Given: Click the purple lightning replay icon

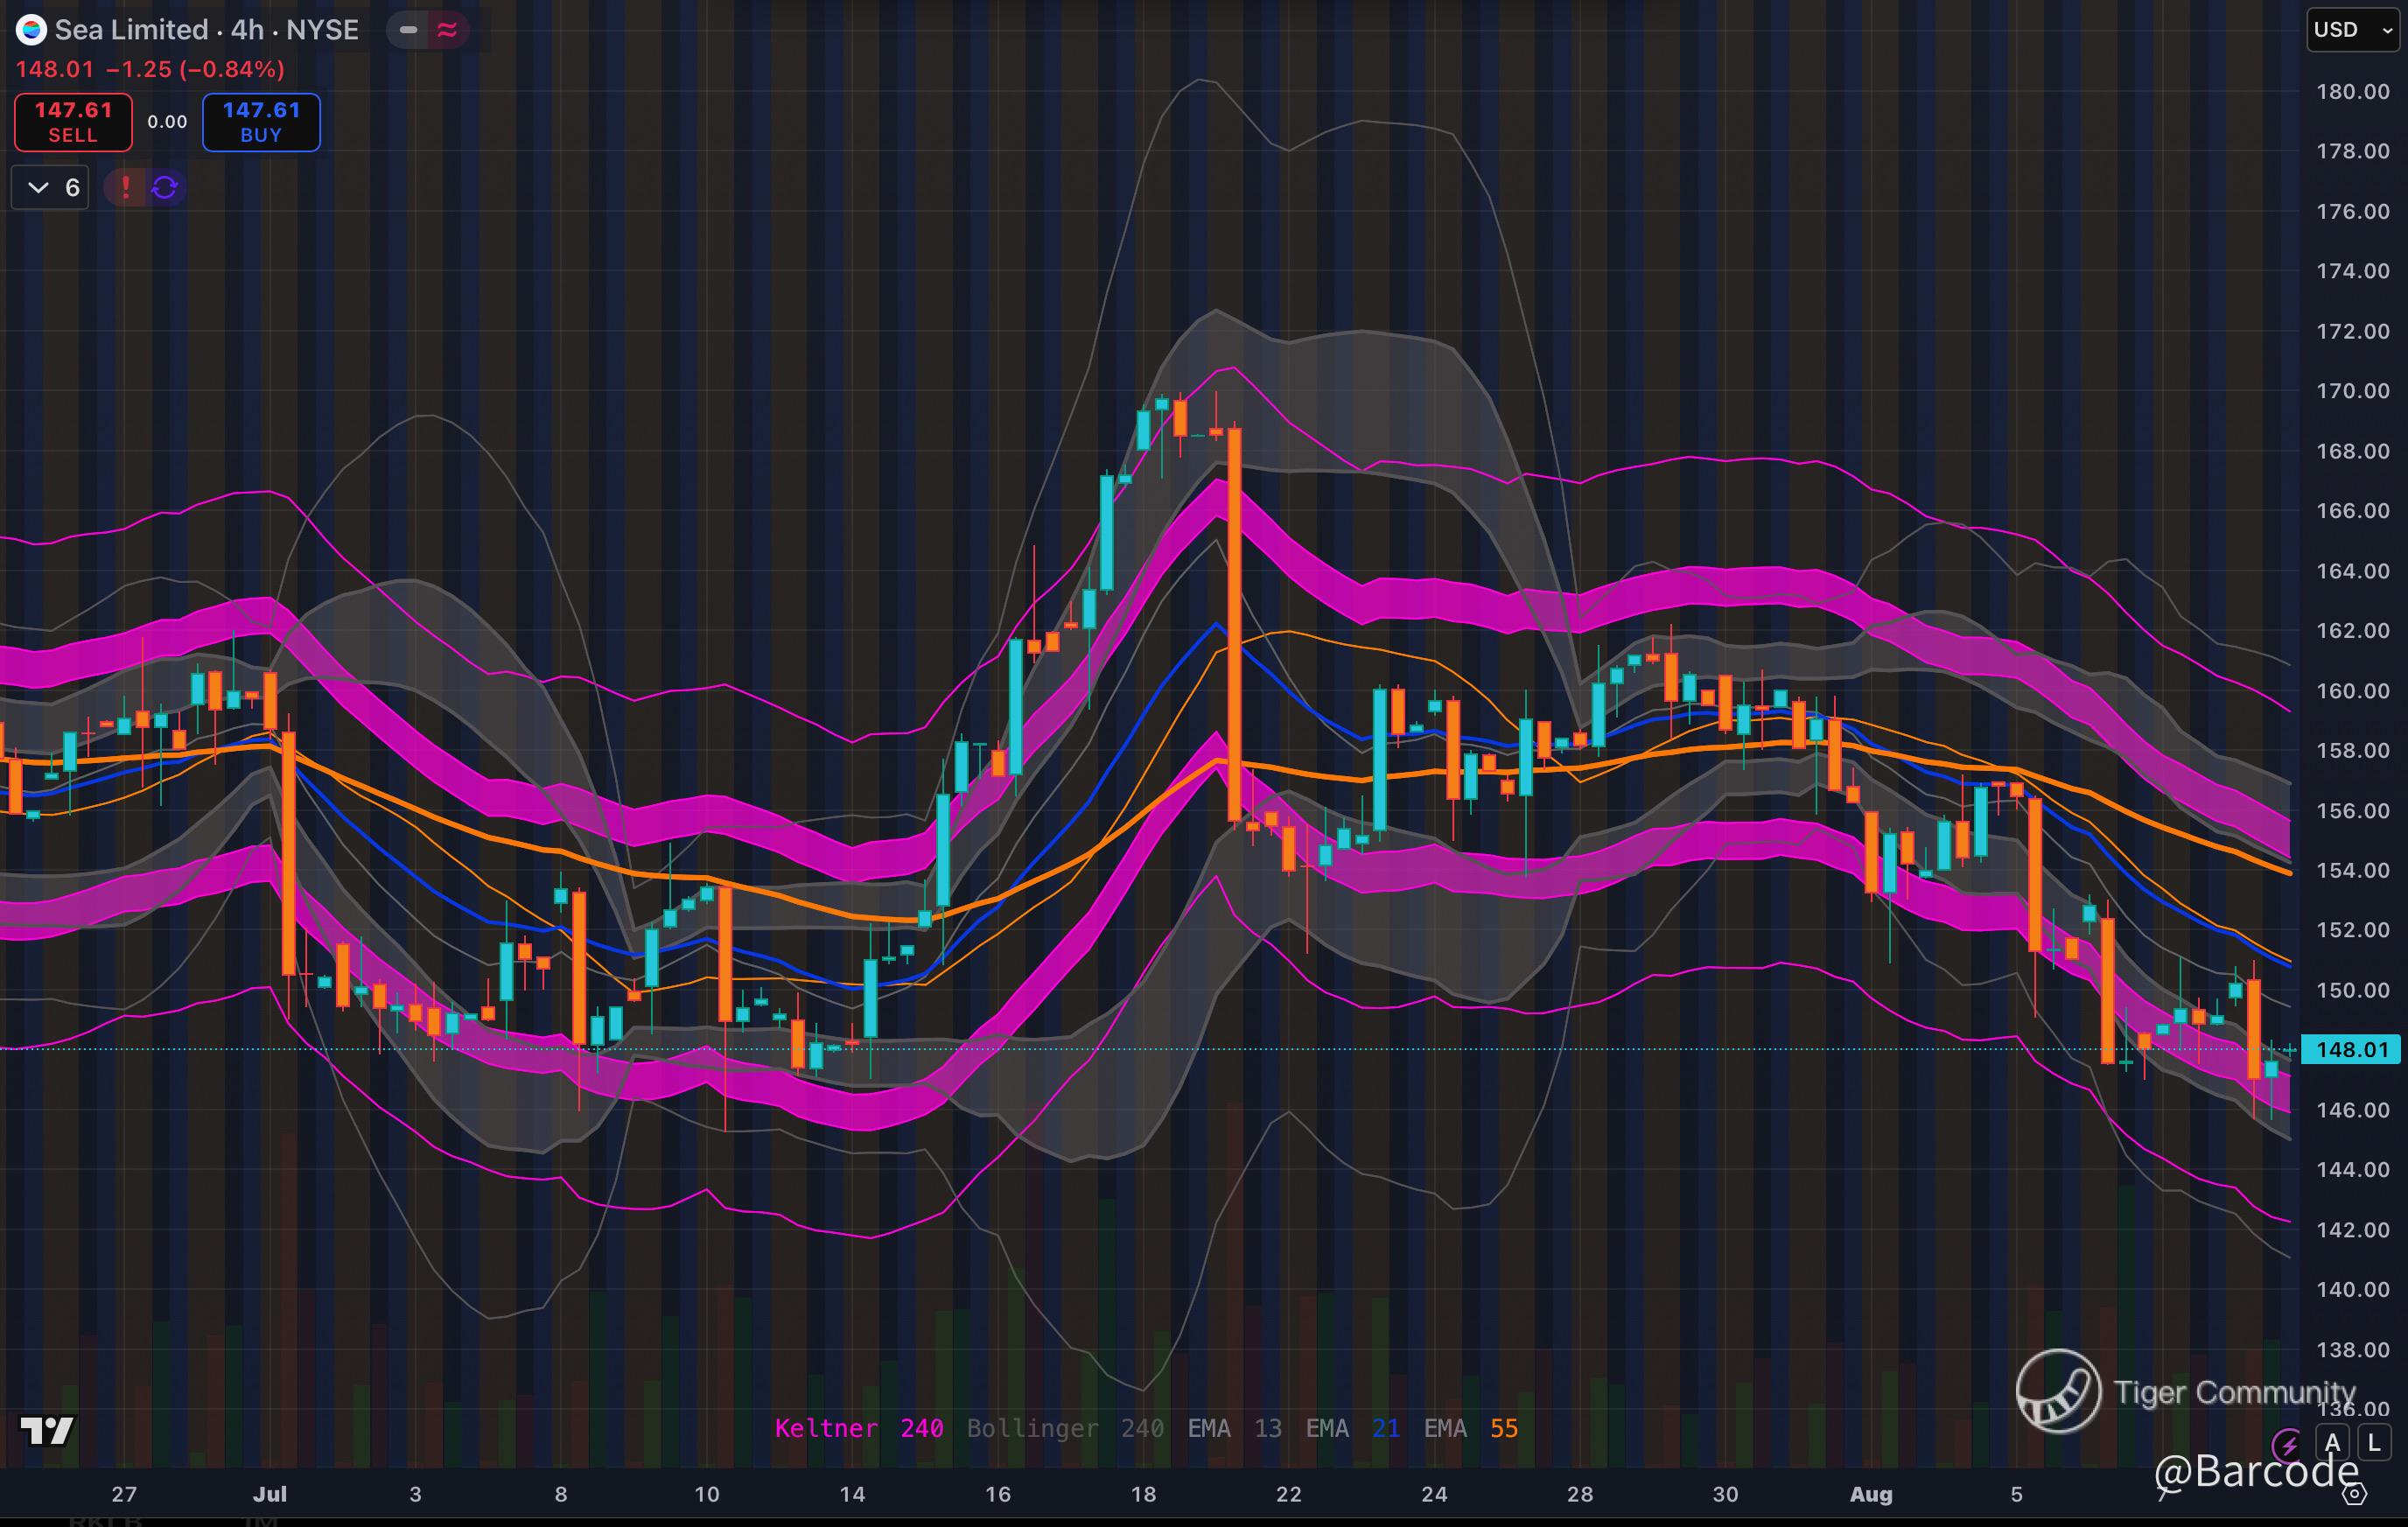Looking at the screenshot, I should 2286,1444.
